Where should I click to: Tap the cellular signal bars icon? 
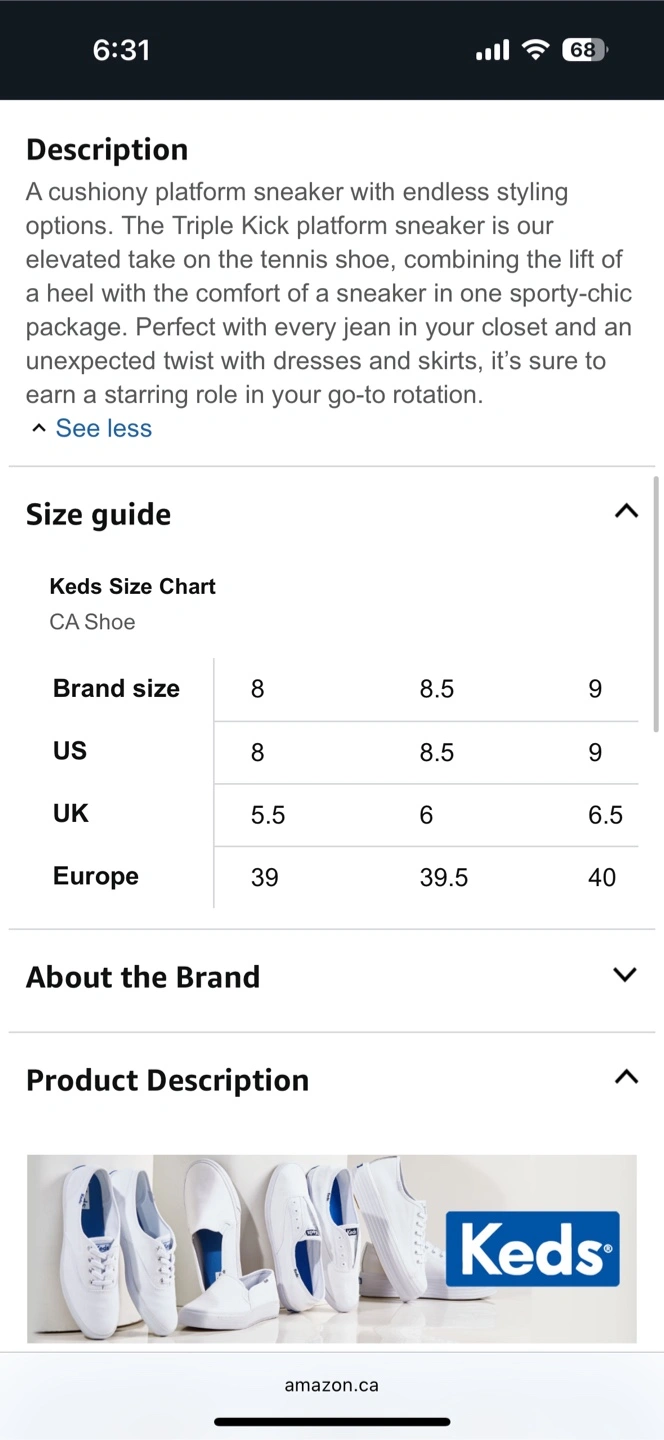(x=492, y=50)
